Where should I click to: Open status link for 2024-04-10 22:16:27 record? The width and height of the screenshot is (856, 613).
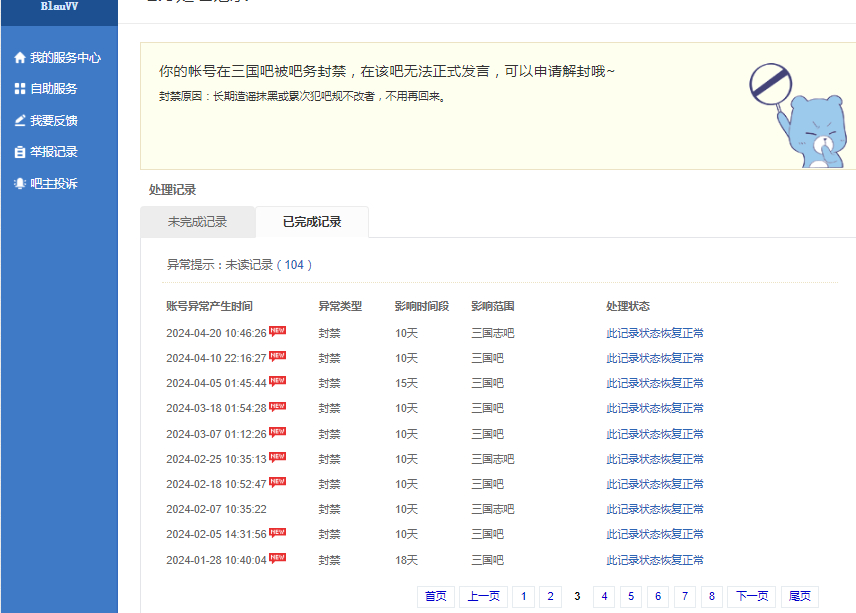pos(655,358)
